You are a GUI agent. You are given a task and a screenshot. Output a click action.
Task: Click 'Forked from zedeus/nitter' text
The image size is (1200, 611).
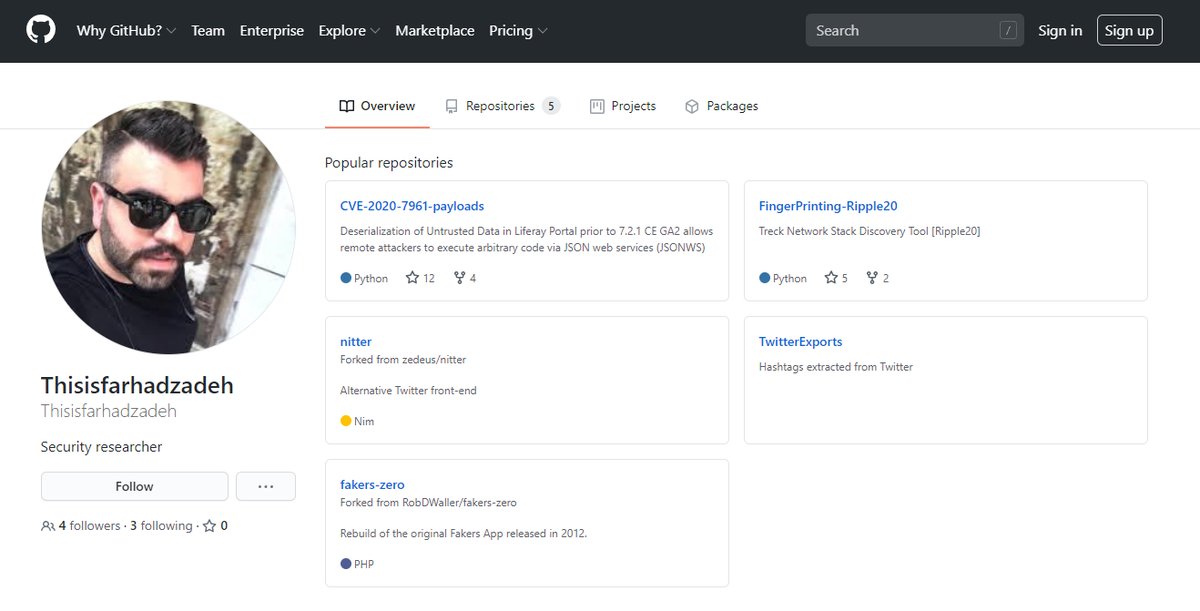point(403,359)
